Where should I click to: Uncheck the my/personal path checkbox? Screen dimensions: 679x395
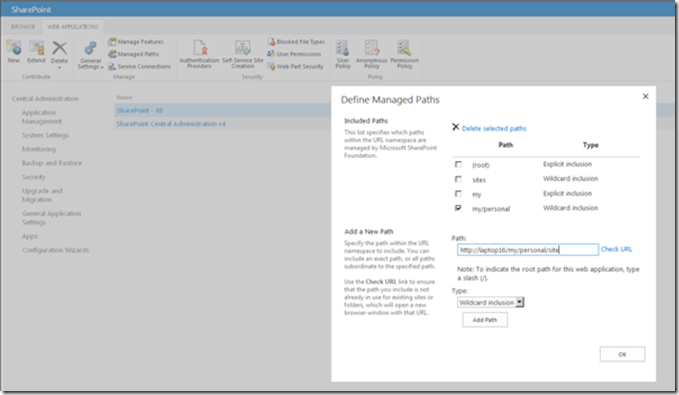pyautogui.click(x=458, y=208)
